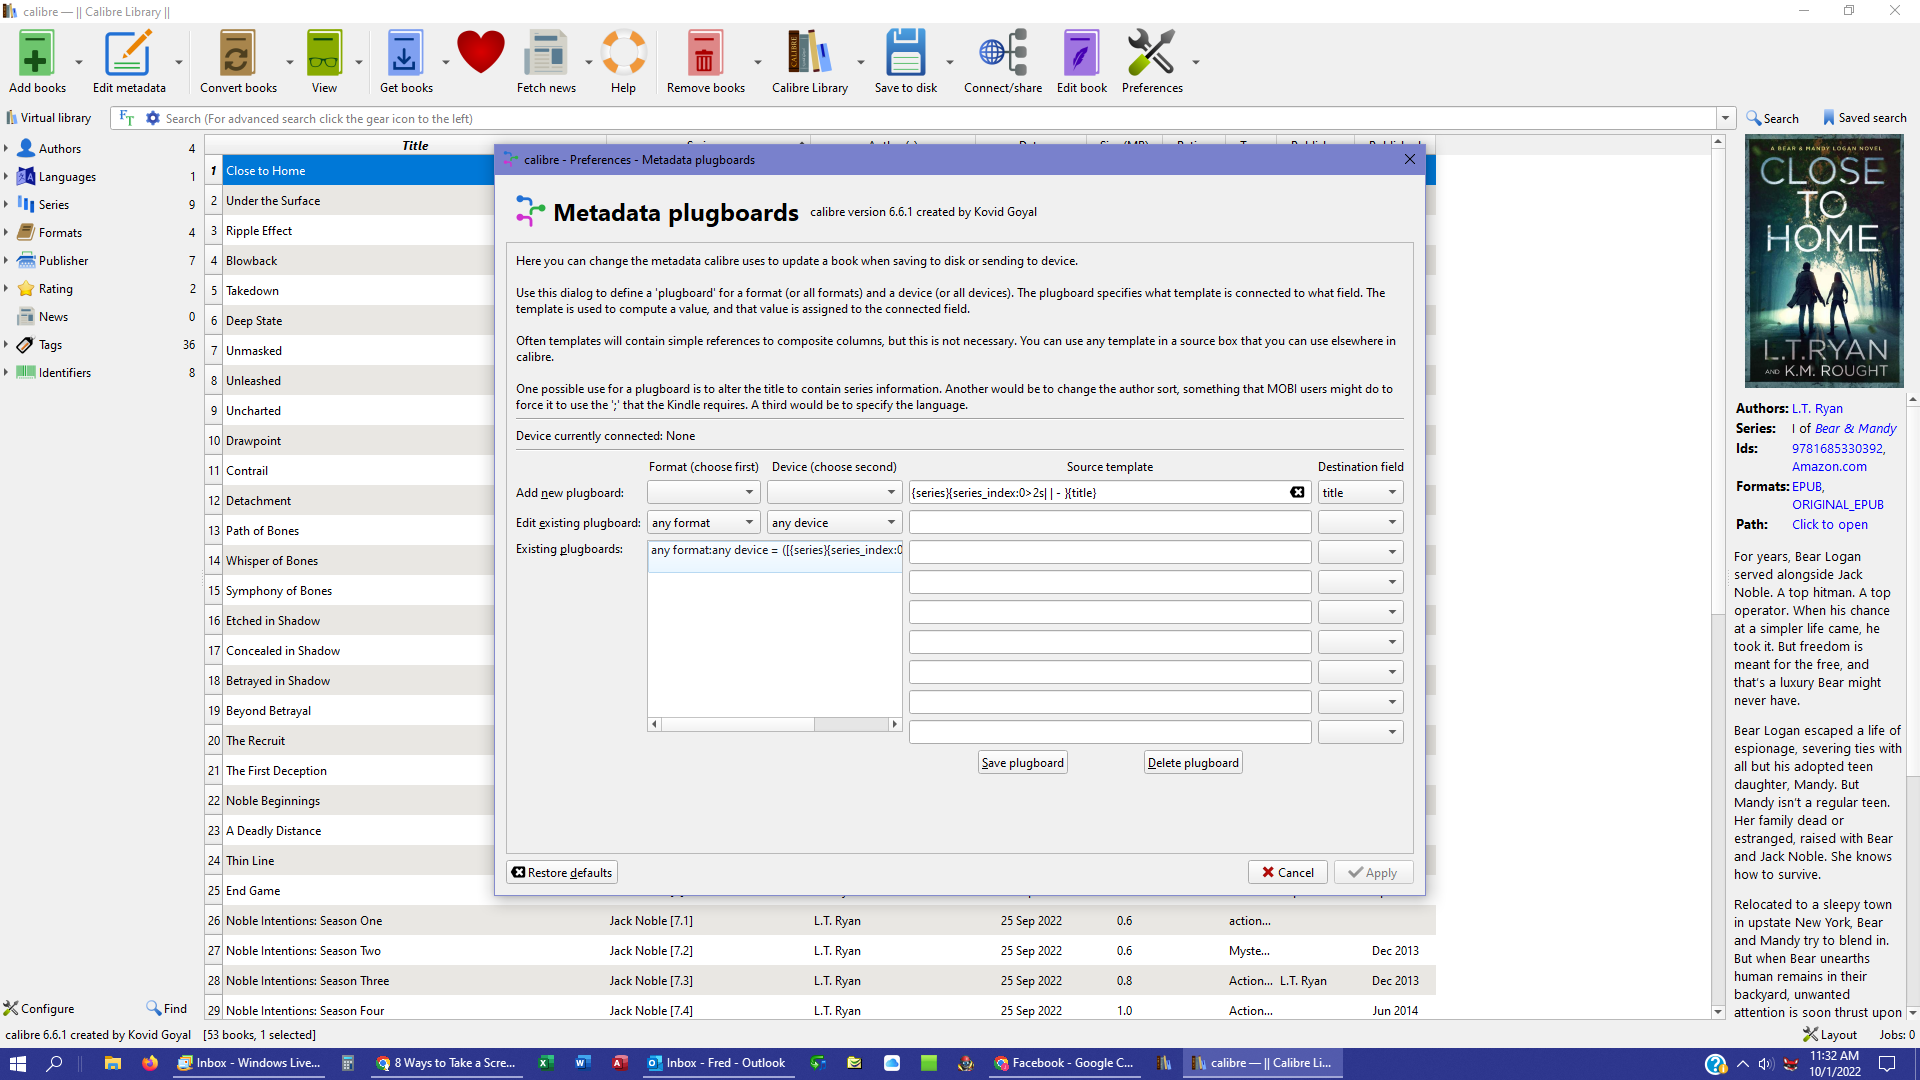The height and width of the screenshot is (1080, 1920).
Task: Expand the Authors category in tag browser
Action: click(7, 148)
